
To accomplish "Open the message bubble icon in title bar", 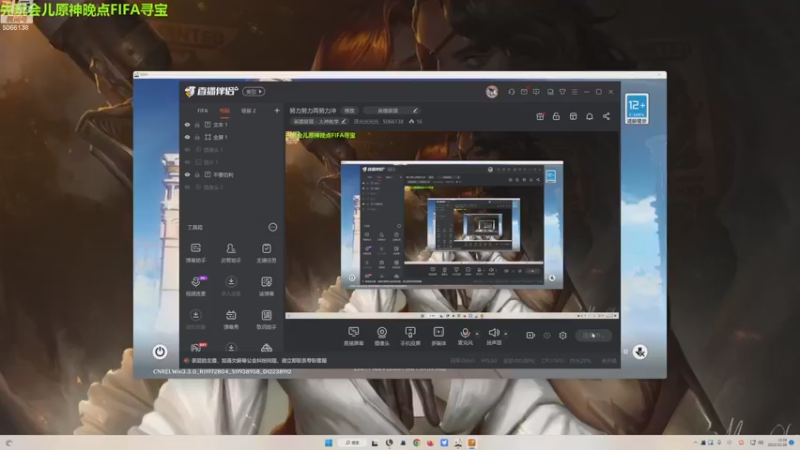I will 536,92.
